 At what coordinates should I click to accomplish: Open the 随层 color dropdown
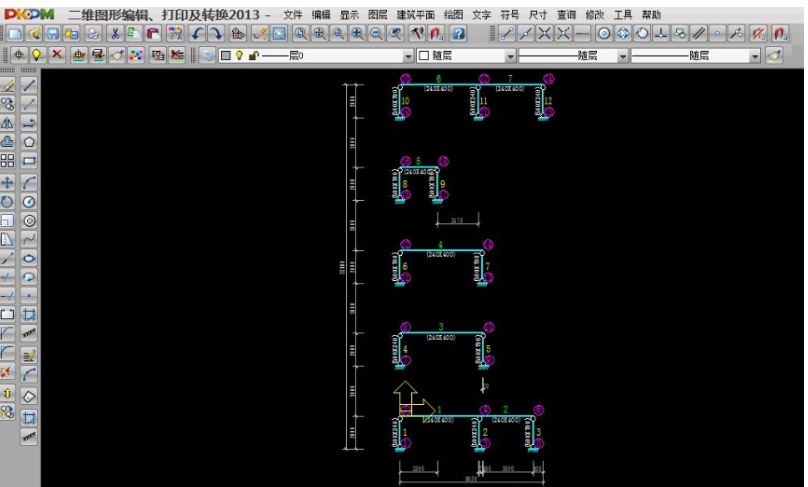(x=510, y=56)
